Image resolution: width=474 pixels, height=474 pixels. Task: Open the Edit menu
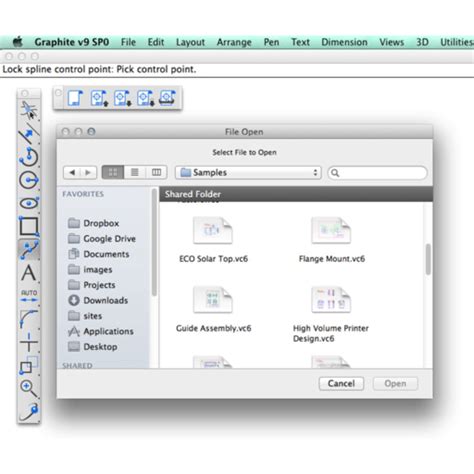pos(156,42)
